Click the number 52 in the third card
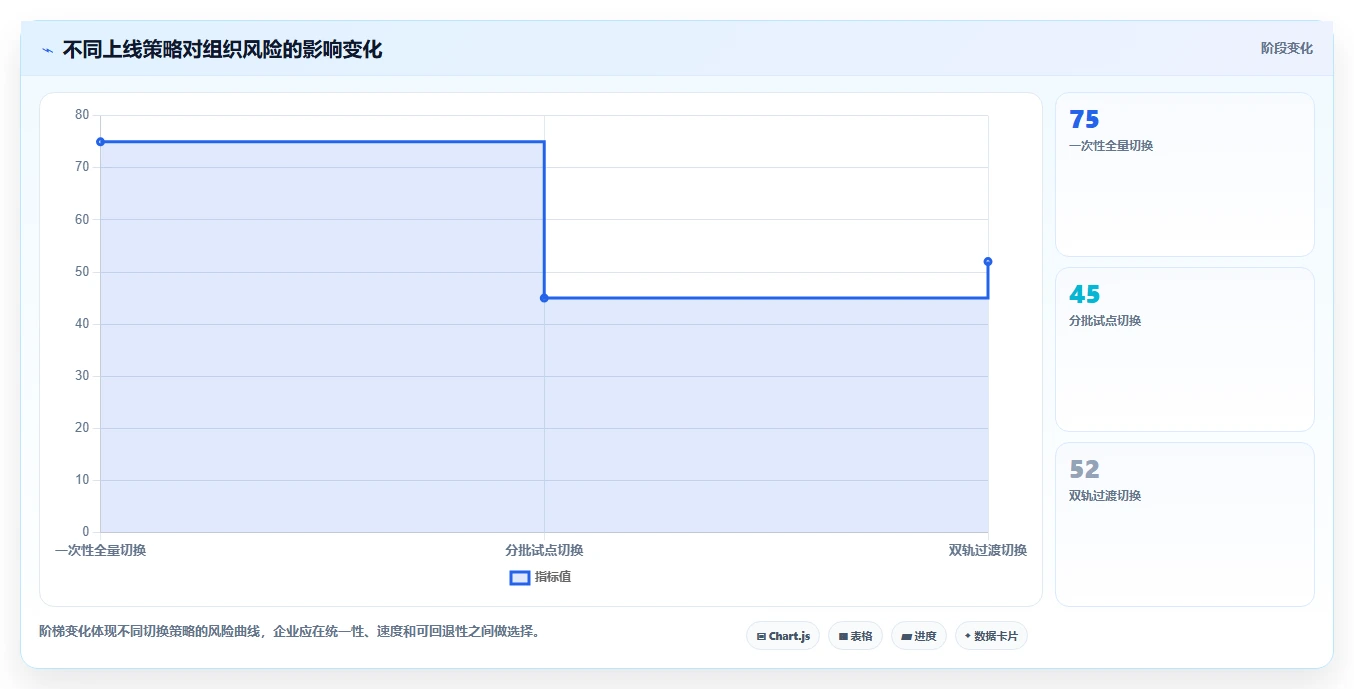 [x=1084, y=469]
